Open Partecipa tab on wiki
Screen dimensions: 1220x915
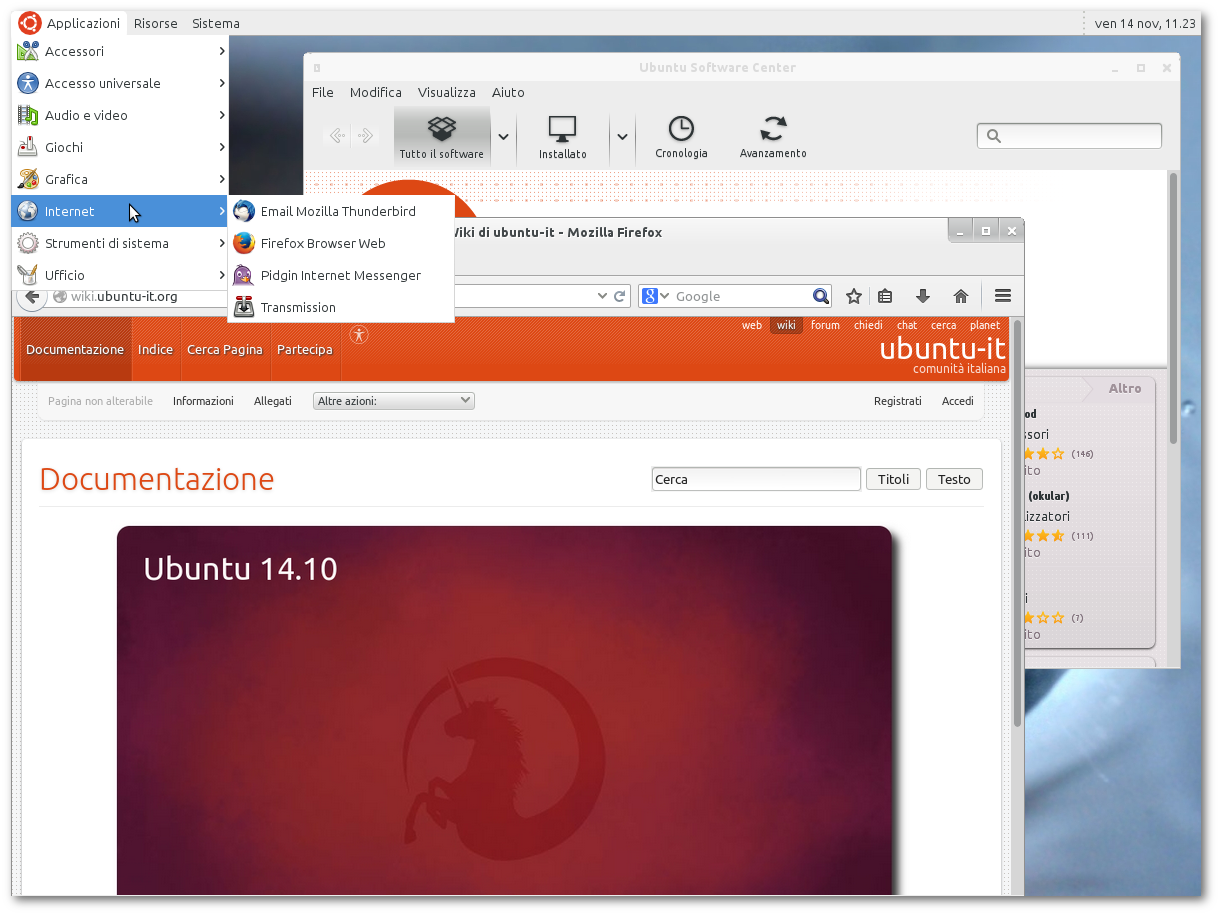coord(305,349)
